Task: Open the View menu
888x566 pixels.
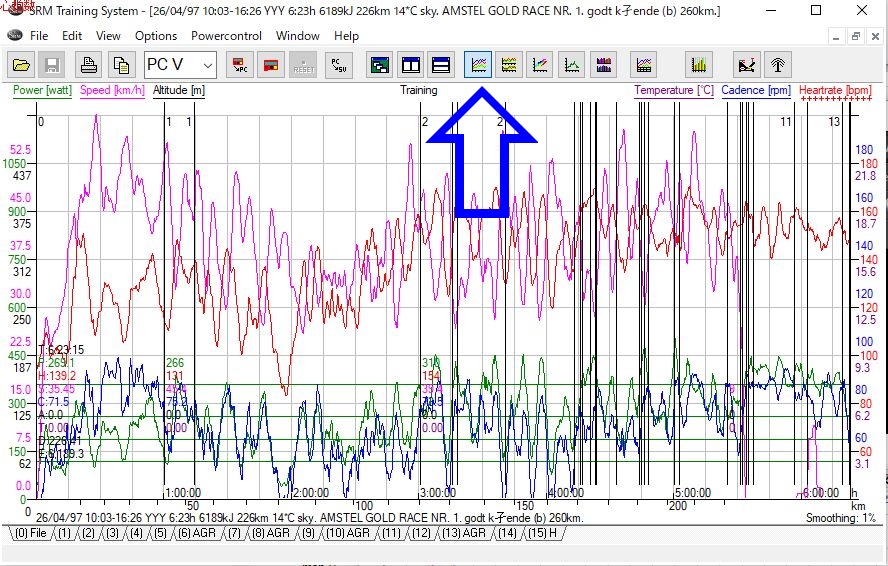Action: [108, 36]
